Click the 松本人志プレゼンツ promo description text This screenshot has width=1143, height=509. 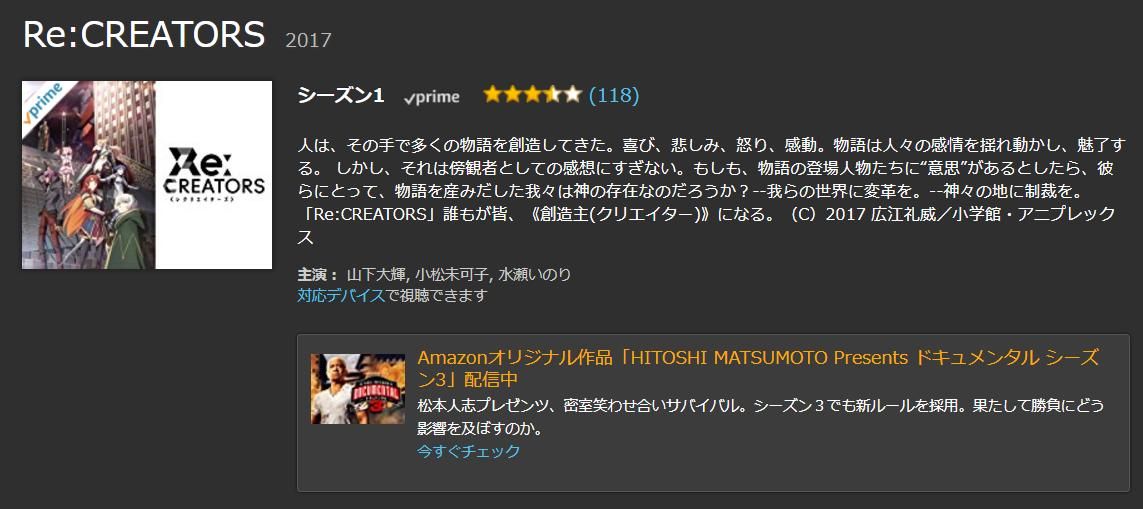[x=761, y=416]
